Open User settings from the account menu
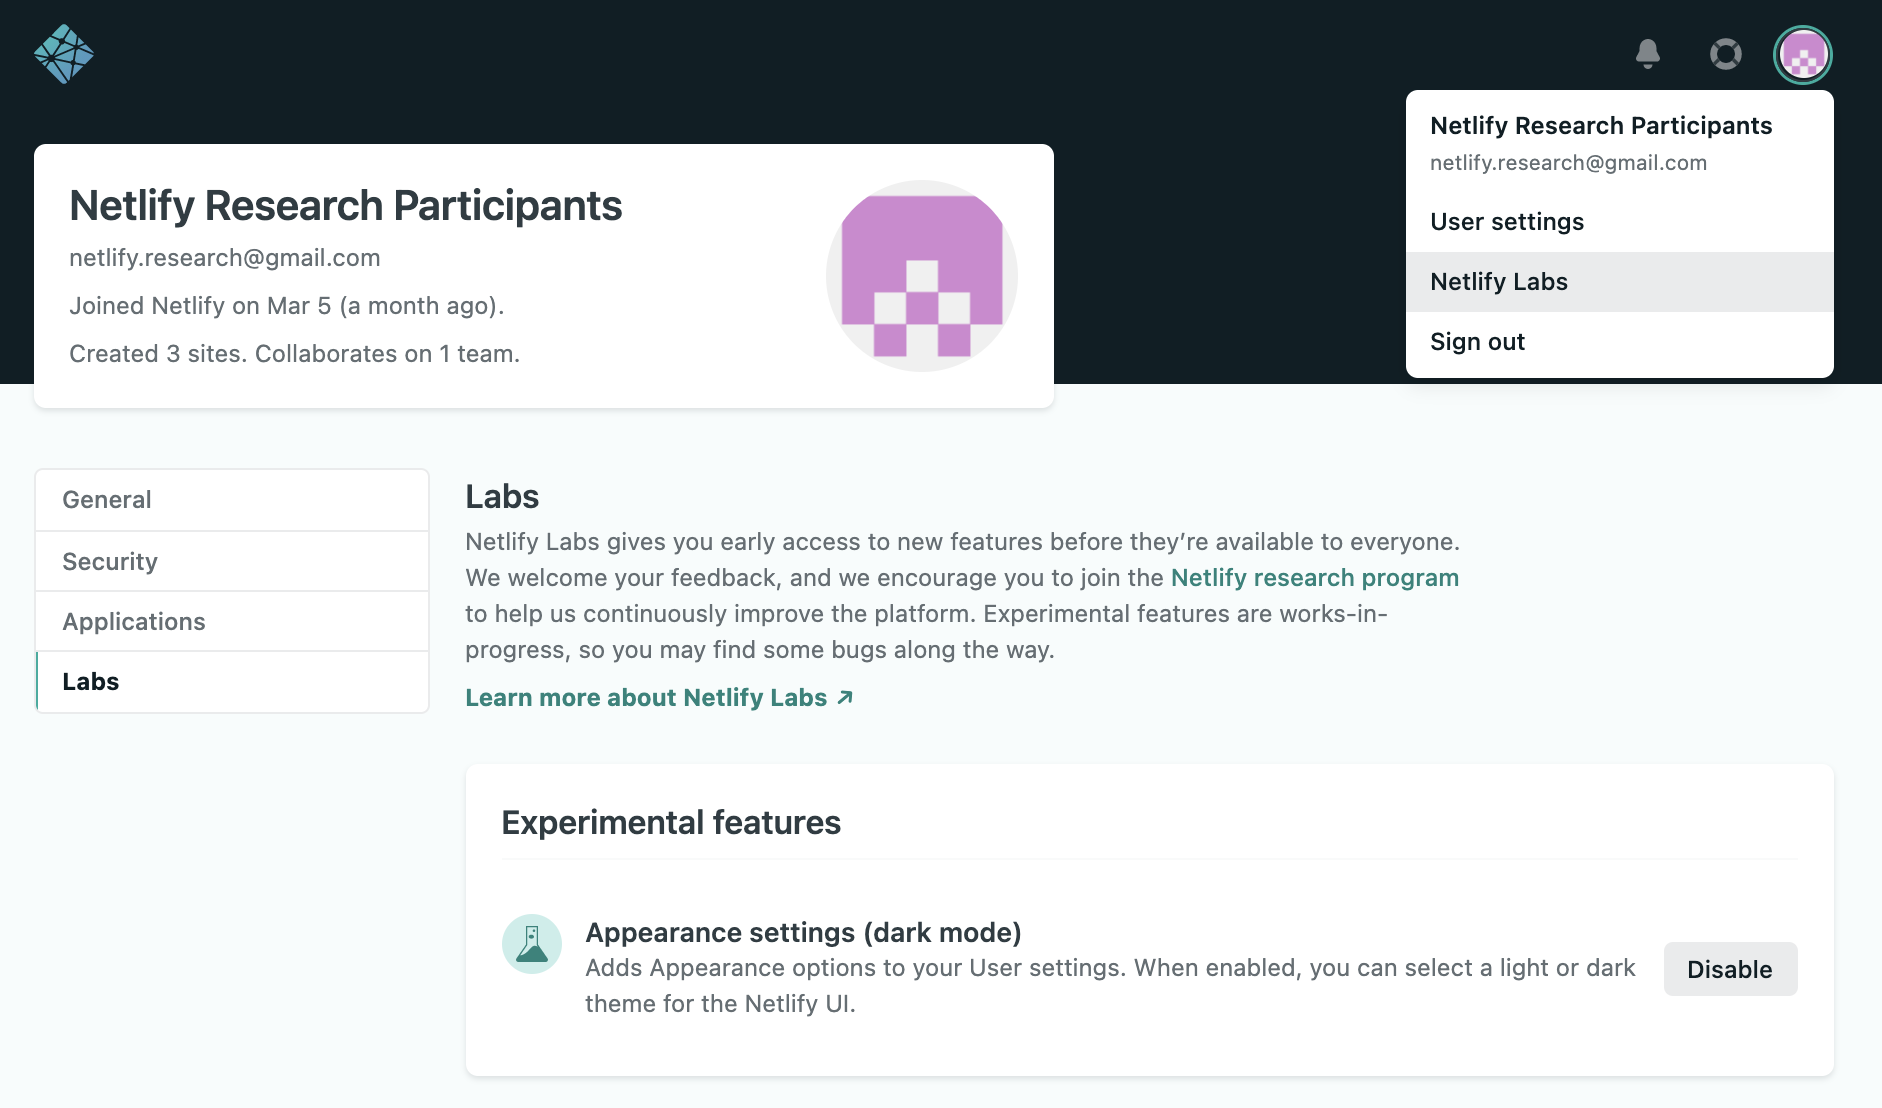Screen dimensions: 1882x1108 click(1506, 221)
